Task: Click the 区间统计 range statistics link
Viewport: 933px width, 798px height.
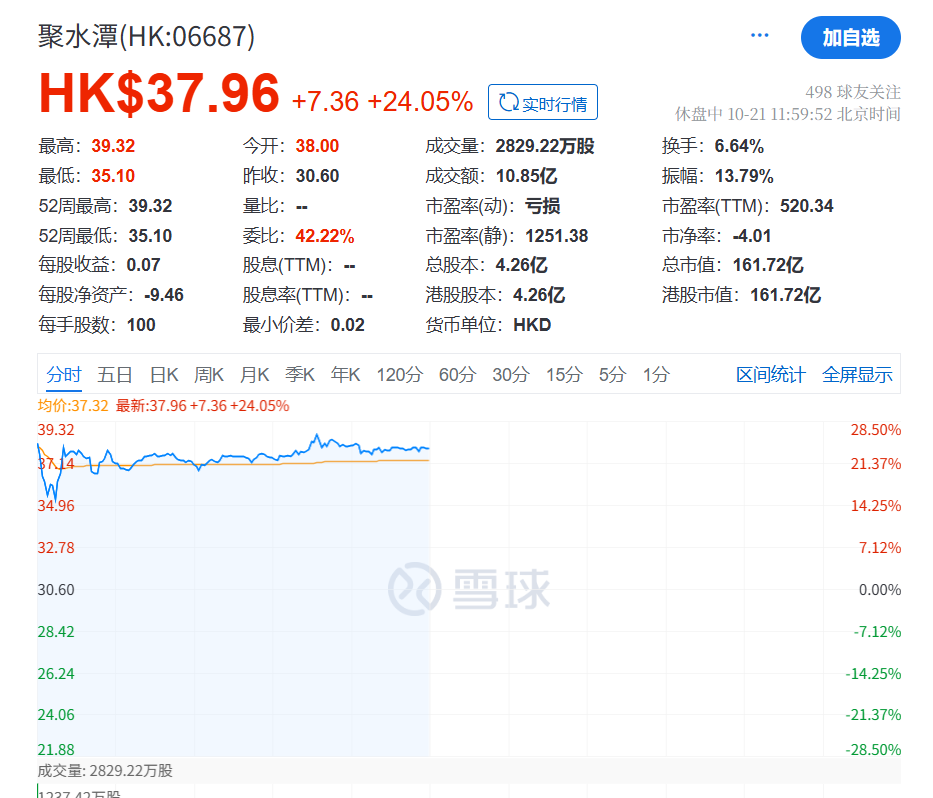Action: coord(770,375)
